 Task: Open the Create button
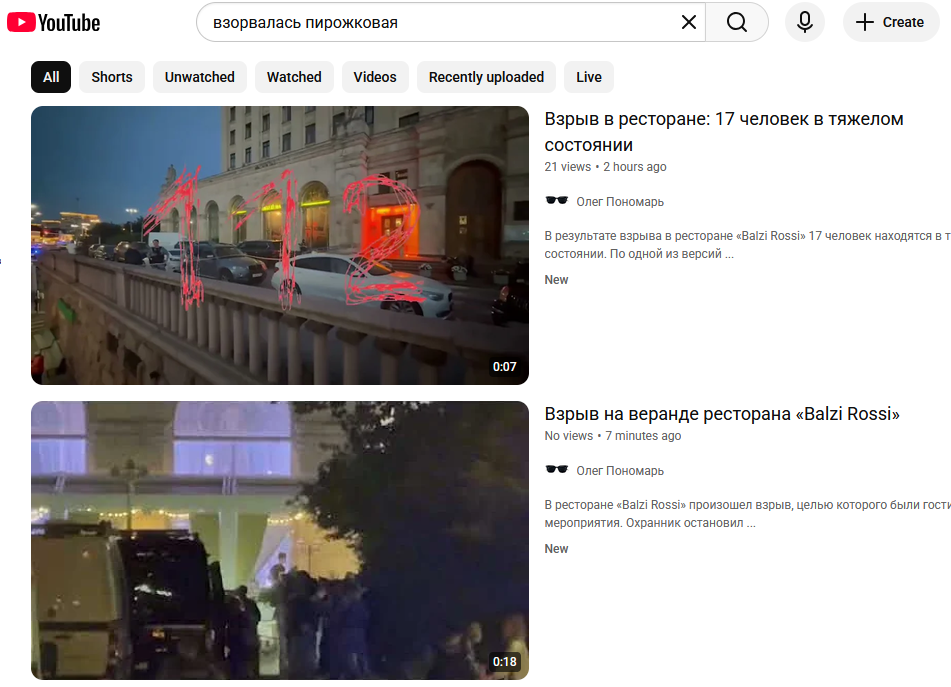[x=891, y=22]
